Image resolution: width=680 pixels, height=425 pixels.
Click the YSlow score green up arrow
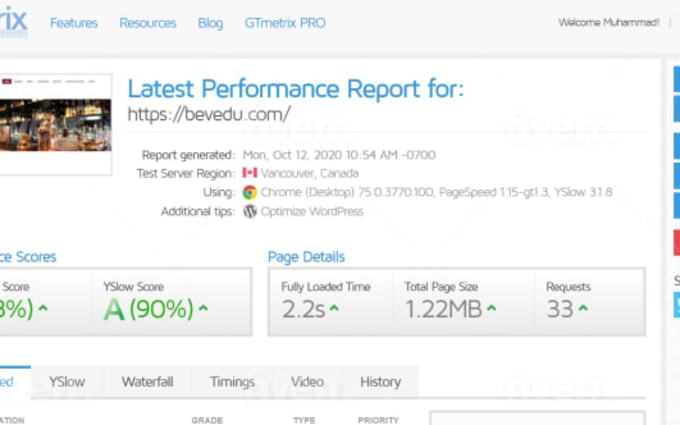point(203,308)
